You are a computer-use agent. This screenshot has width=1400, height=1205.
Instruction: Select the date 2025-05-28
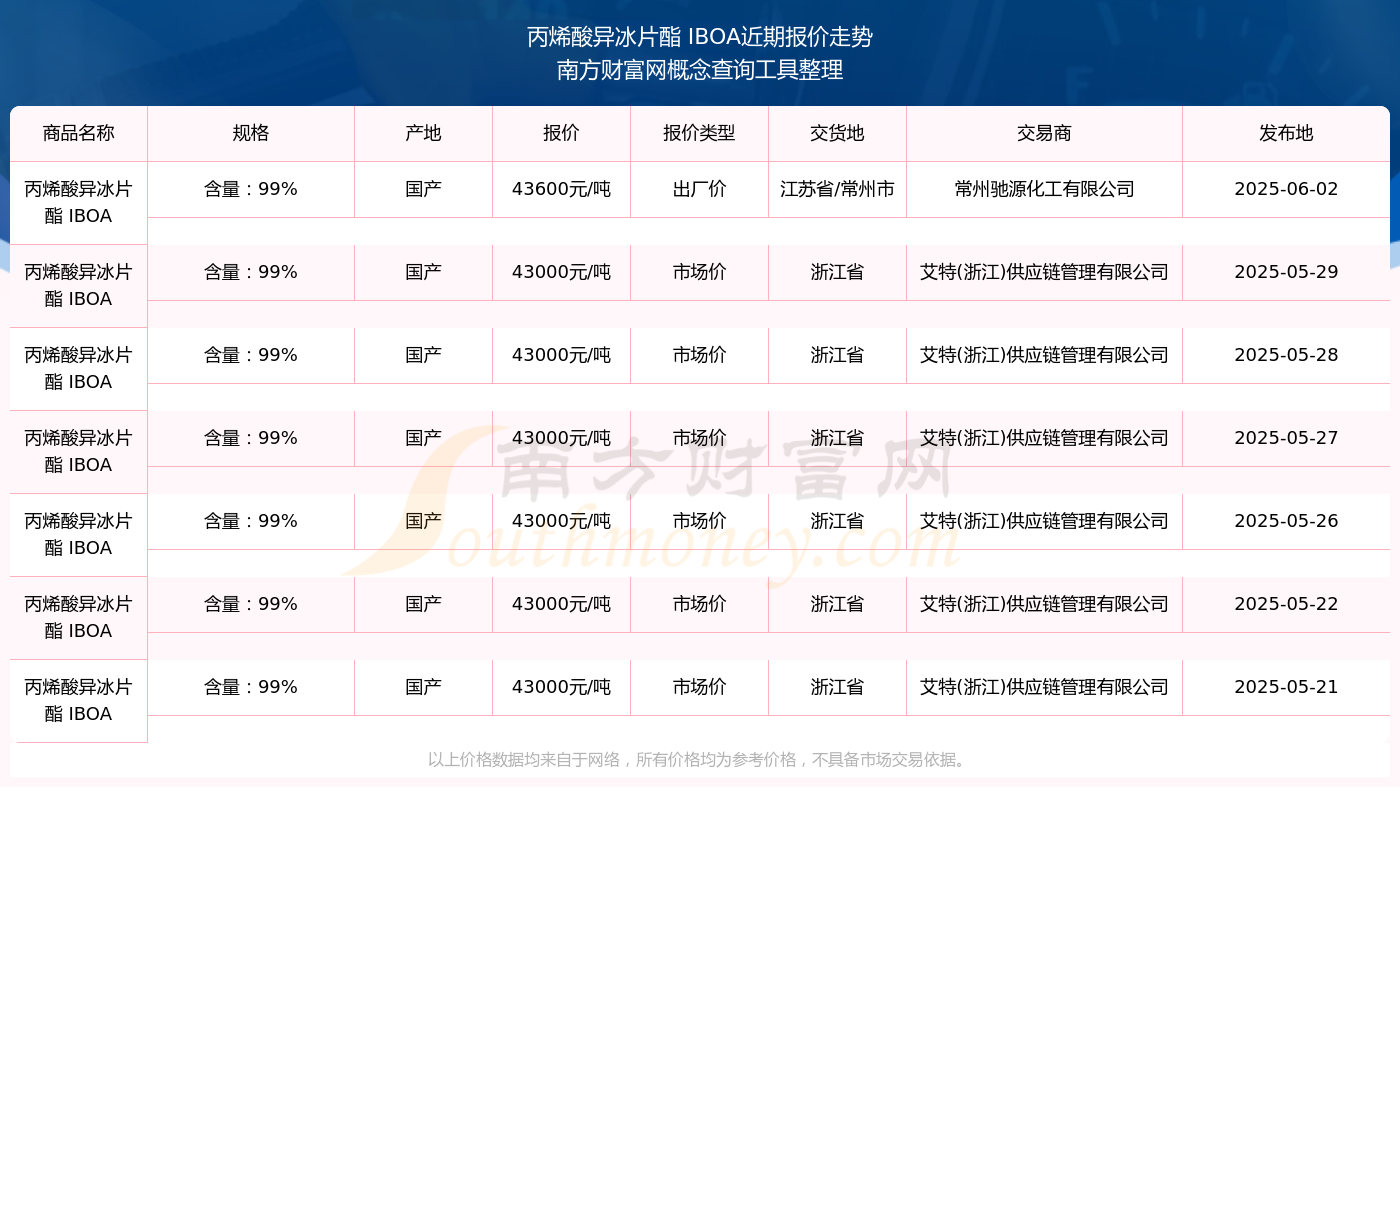tap(1286, 356)
